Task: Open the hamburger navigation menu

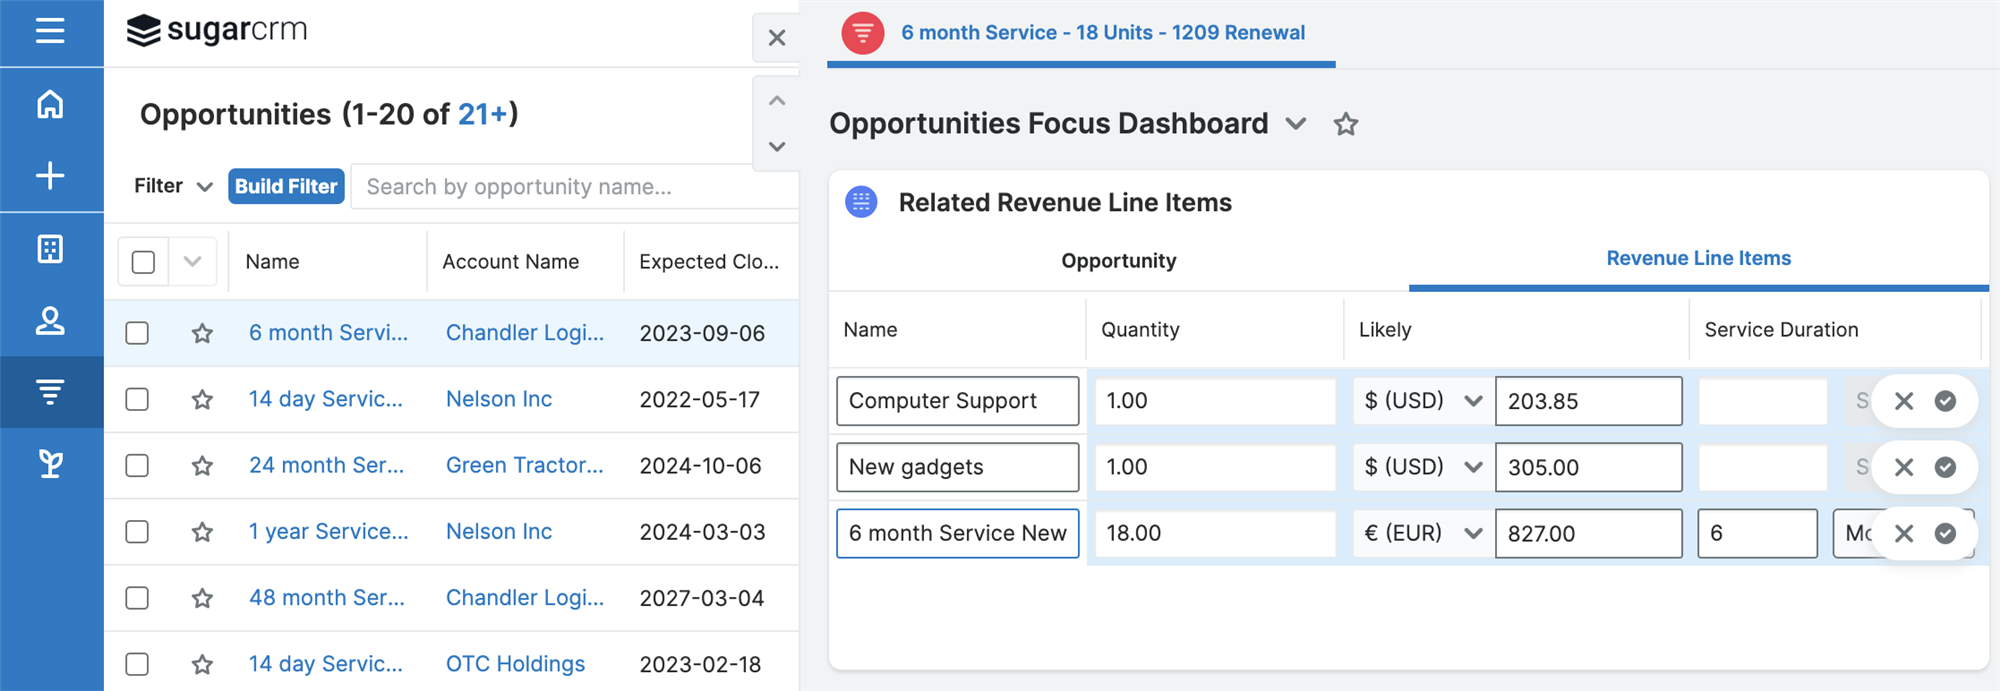Action: 50,32
